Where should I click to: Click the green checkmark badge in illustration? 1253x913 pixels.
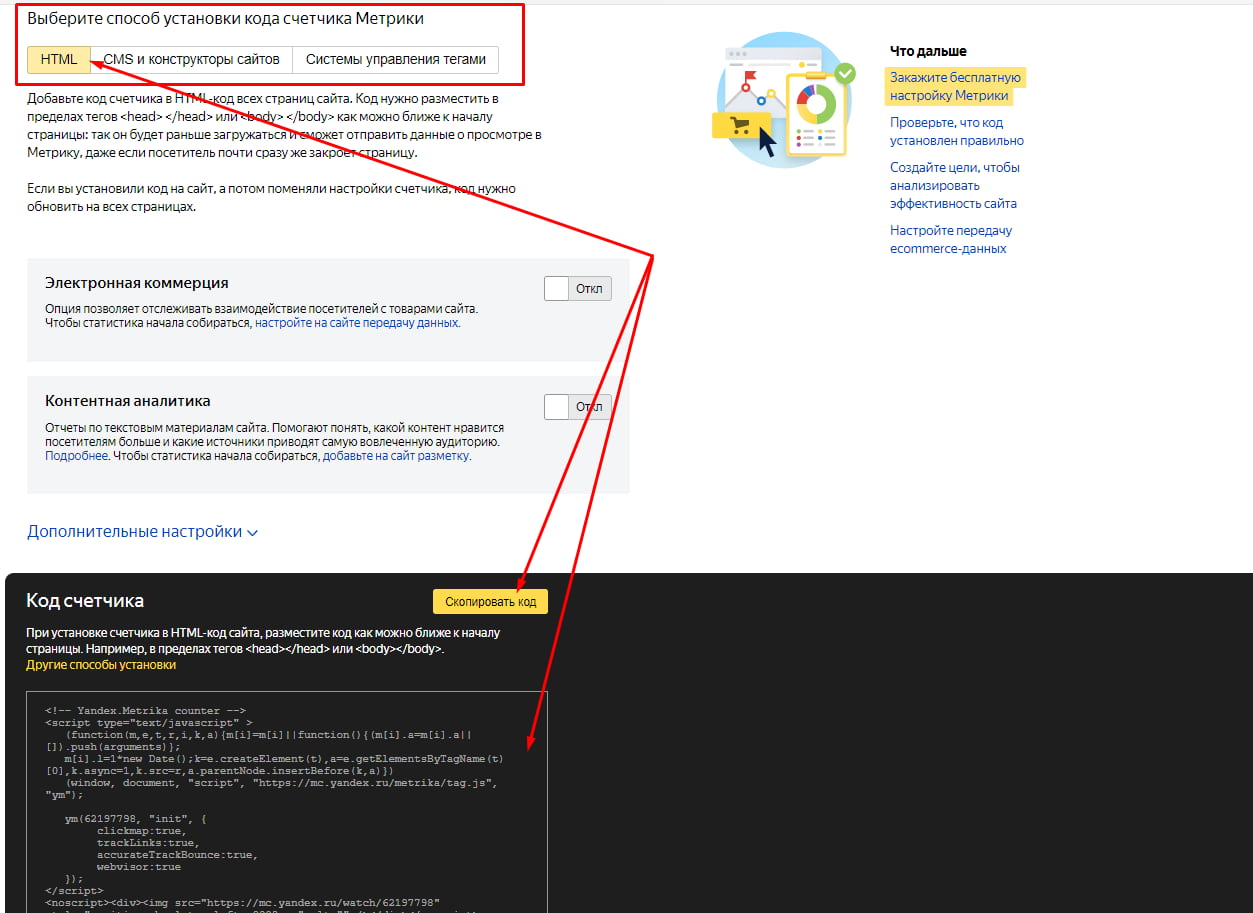tap(846, 73)
